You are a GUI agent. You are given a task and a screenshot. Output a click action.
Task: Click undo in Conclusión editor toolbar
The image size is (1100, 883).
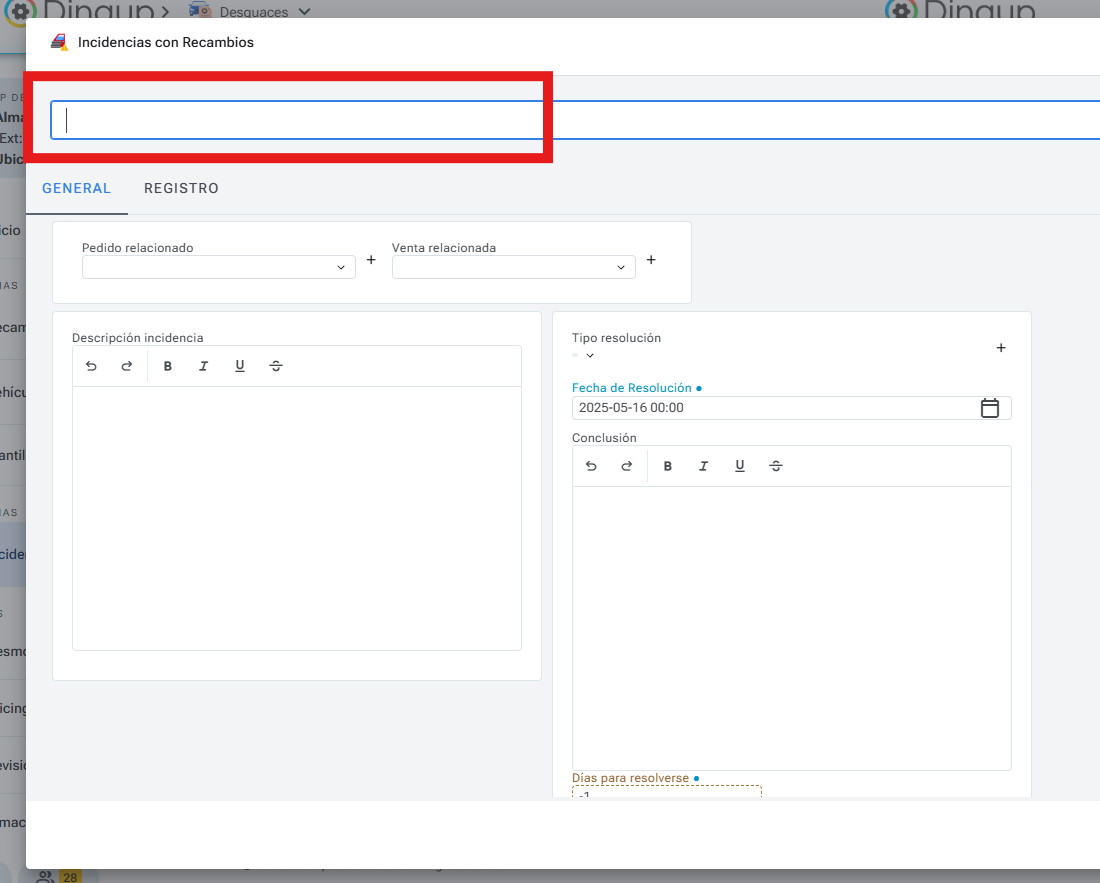(x=591, y=466)
